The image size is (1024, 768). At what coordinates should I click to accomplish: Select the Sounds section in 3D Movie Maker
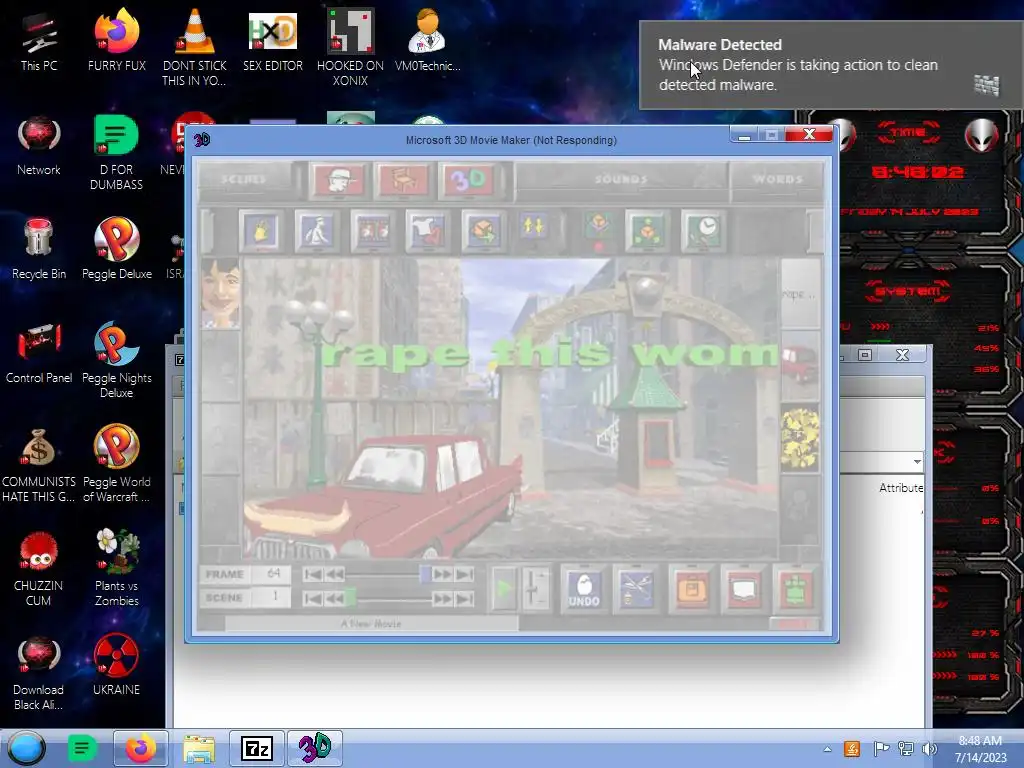tap(621, 178)
